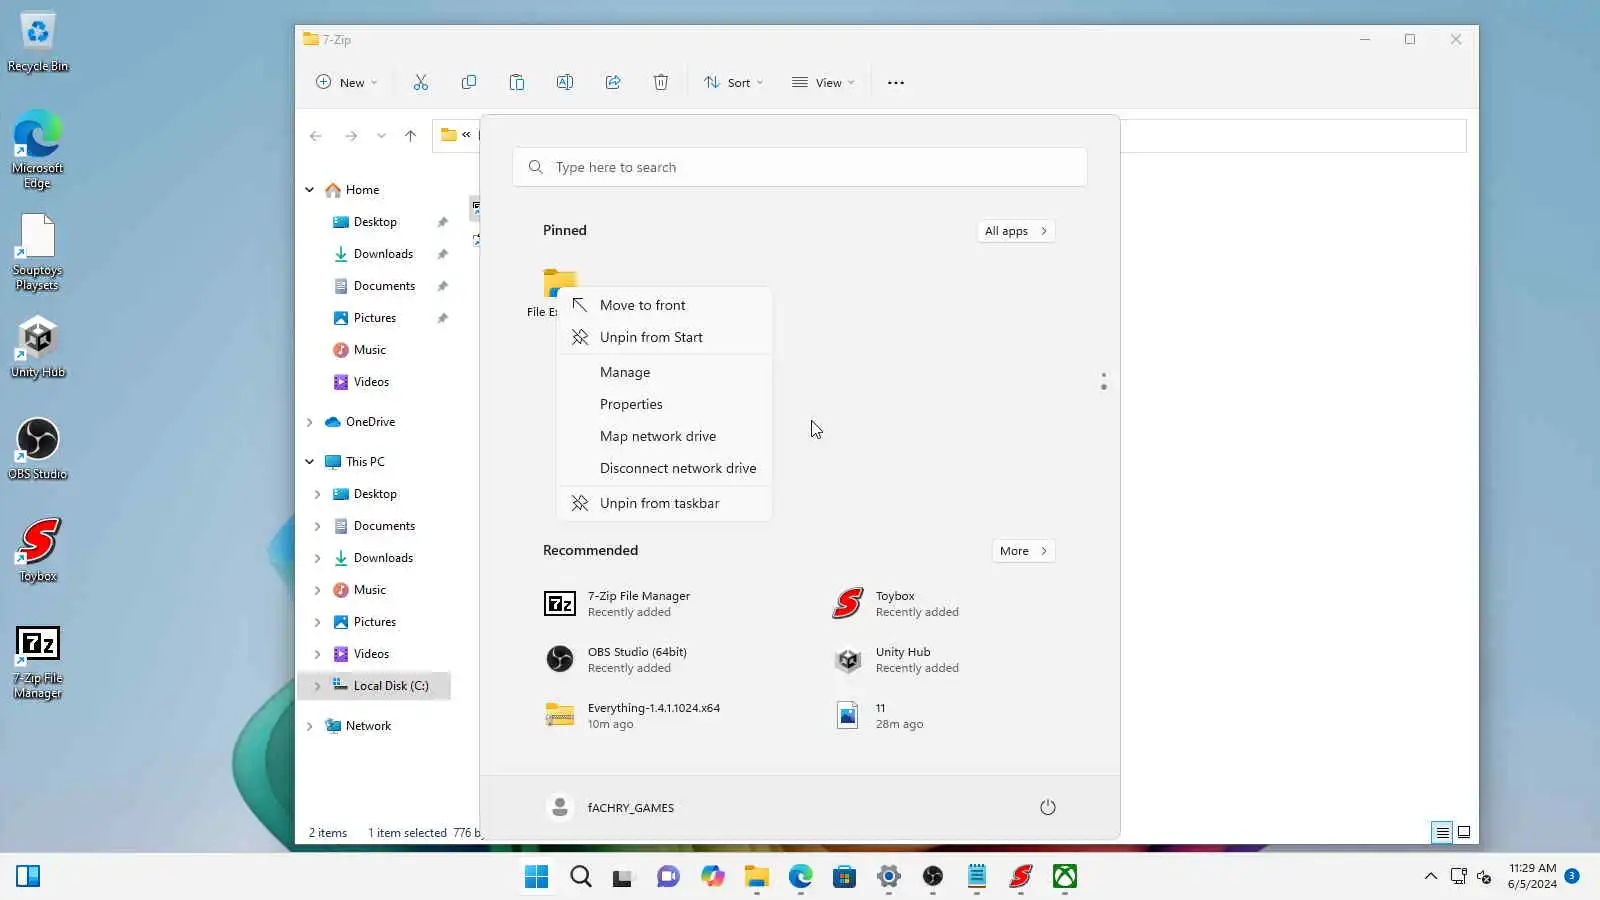Select Unpin from Start
This screenshot has width=1600, height=900.
click(x=664, y=337)
